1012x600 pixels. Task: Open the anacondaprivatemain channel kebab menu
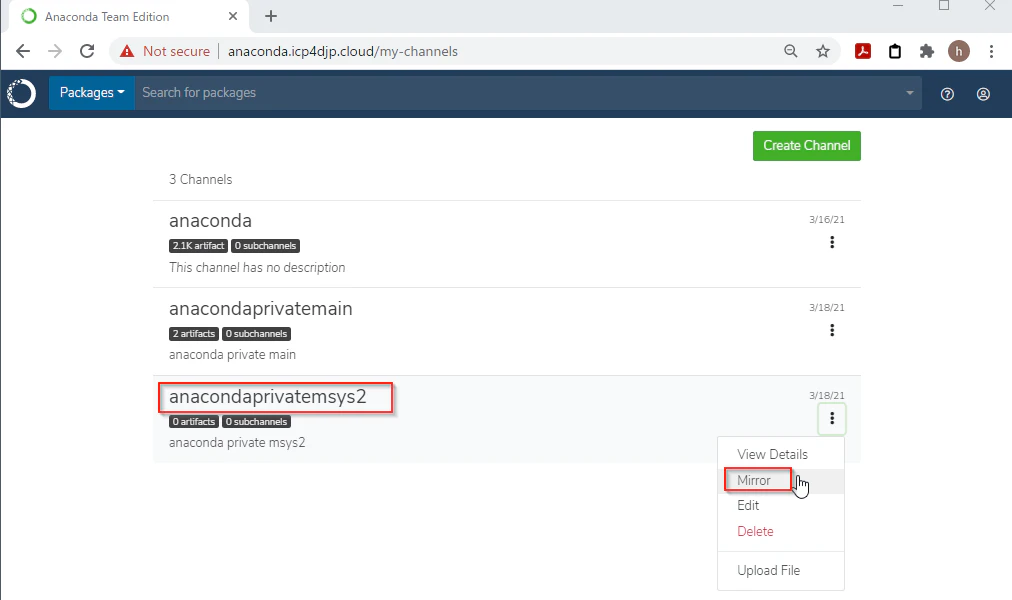point(832,330)
